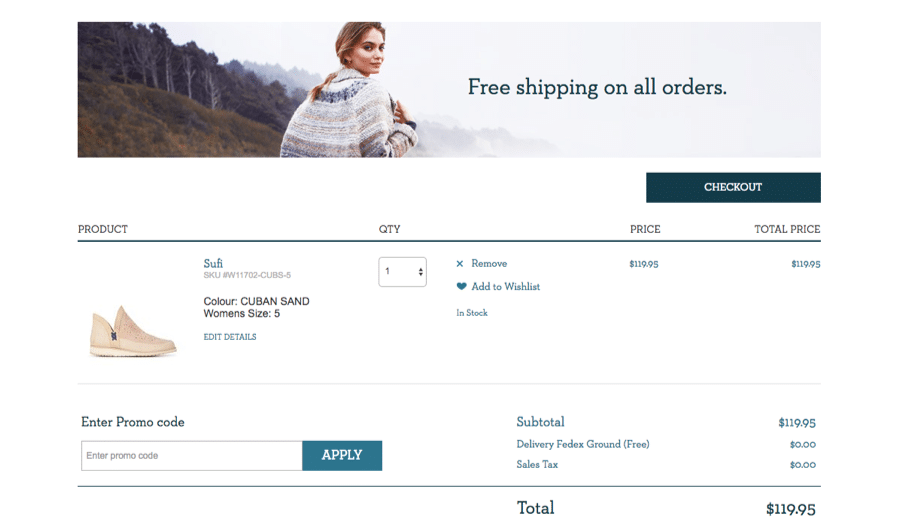This screenshot has width=900, height=528.
Task: Click the TOTAL PRICE column header
Action: click(x=787, y=229)
